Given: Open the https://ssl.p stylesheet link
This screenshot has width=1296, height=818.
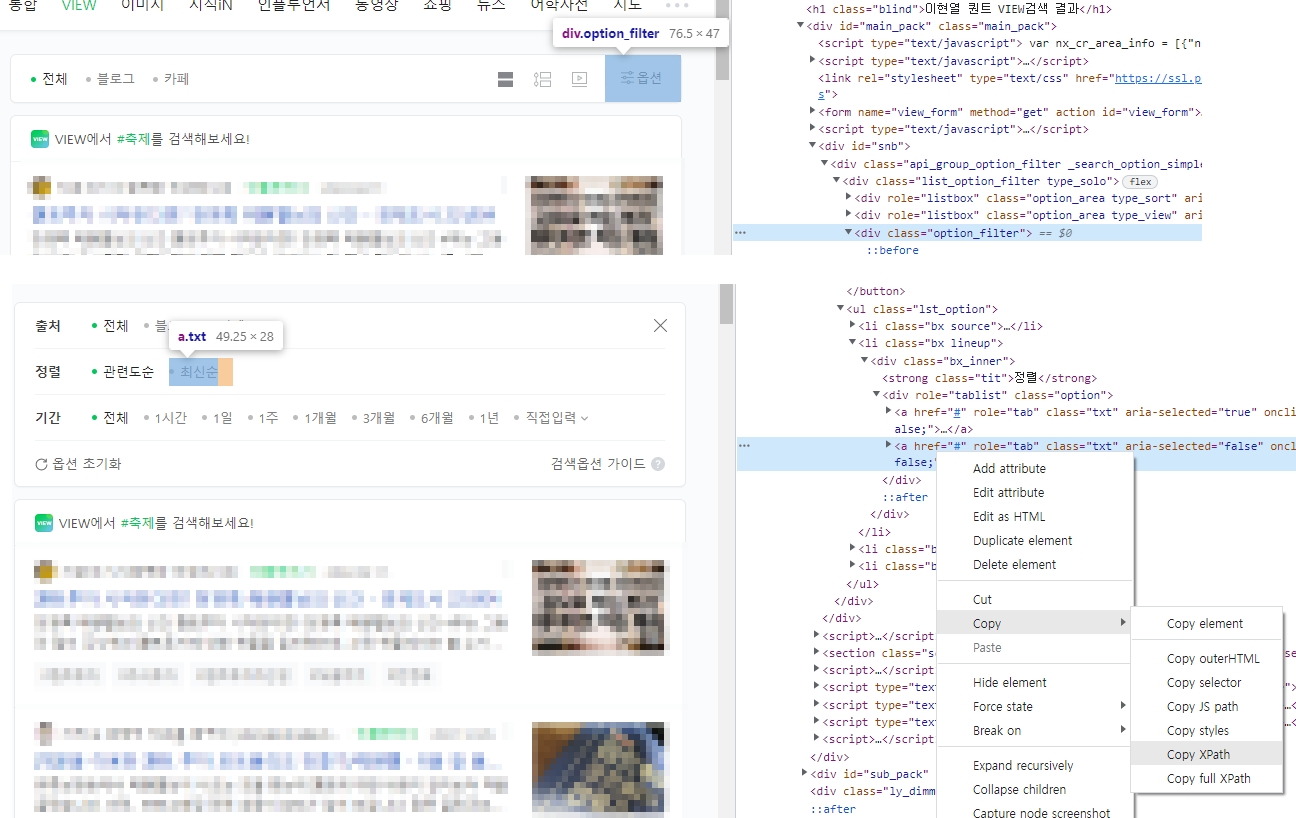Looking at the screenshot, I should pyautogui.click(x=1158, y=78).
